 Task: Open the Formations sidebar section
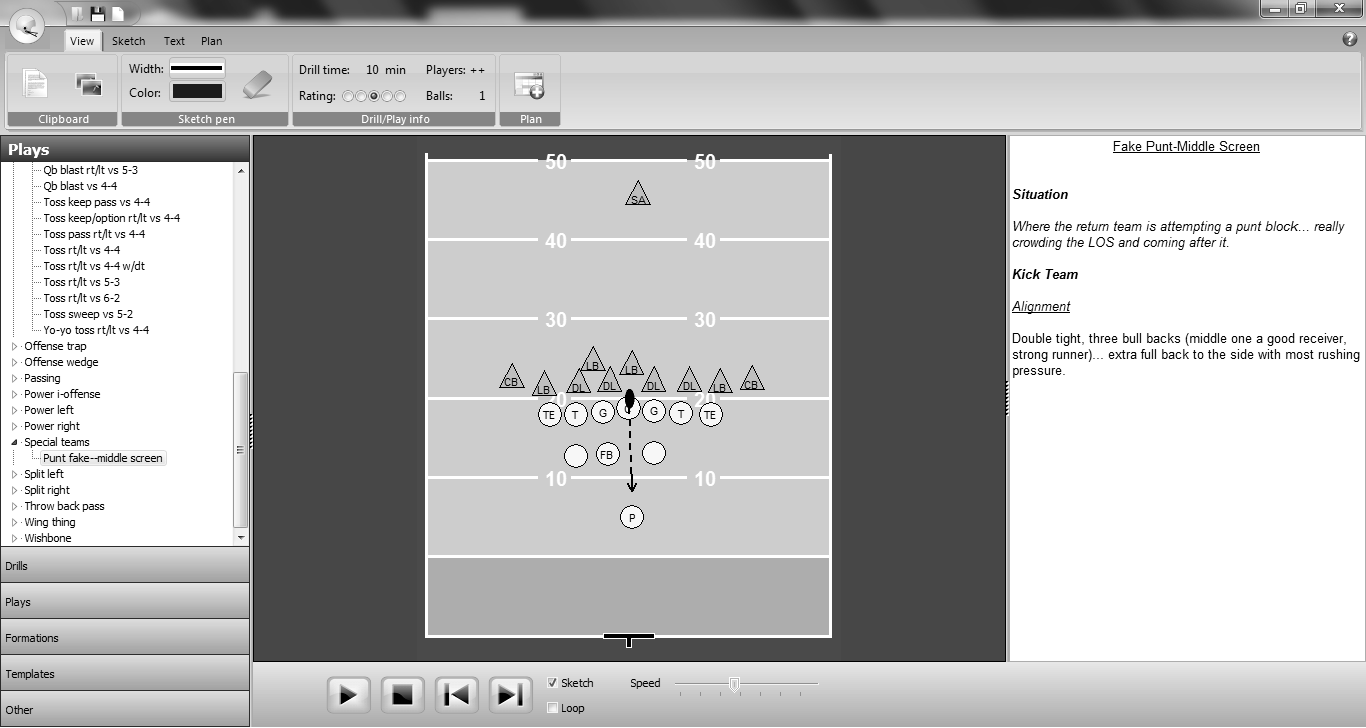(x=124, y=638)
